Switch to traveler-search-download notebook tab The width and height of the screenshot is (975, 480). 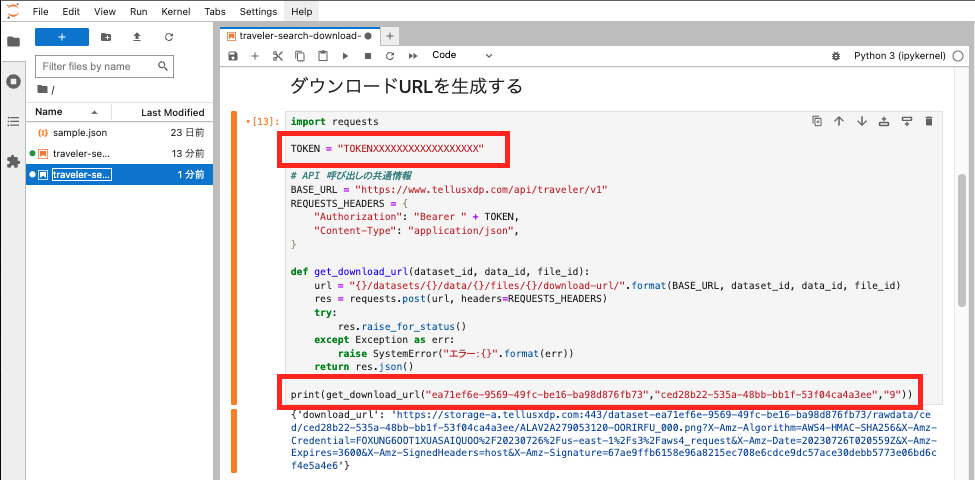(299, 36)
